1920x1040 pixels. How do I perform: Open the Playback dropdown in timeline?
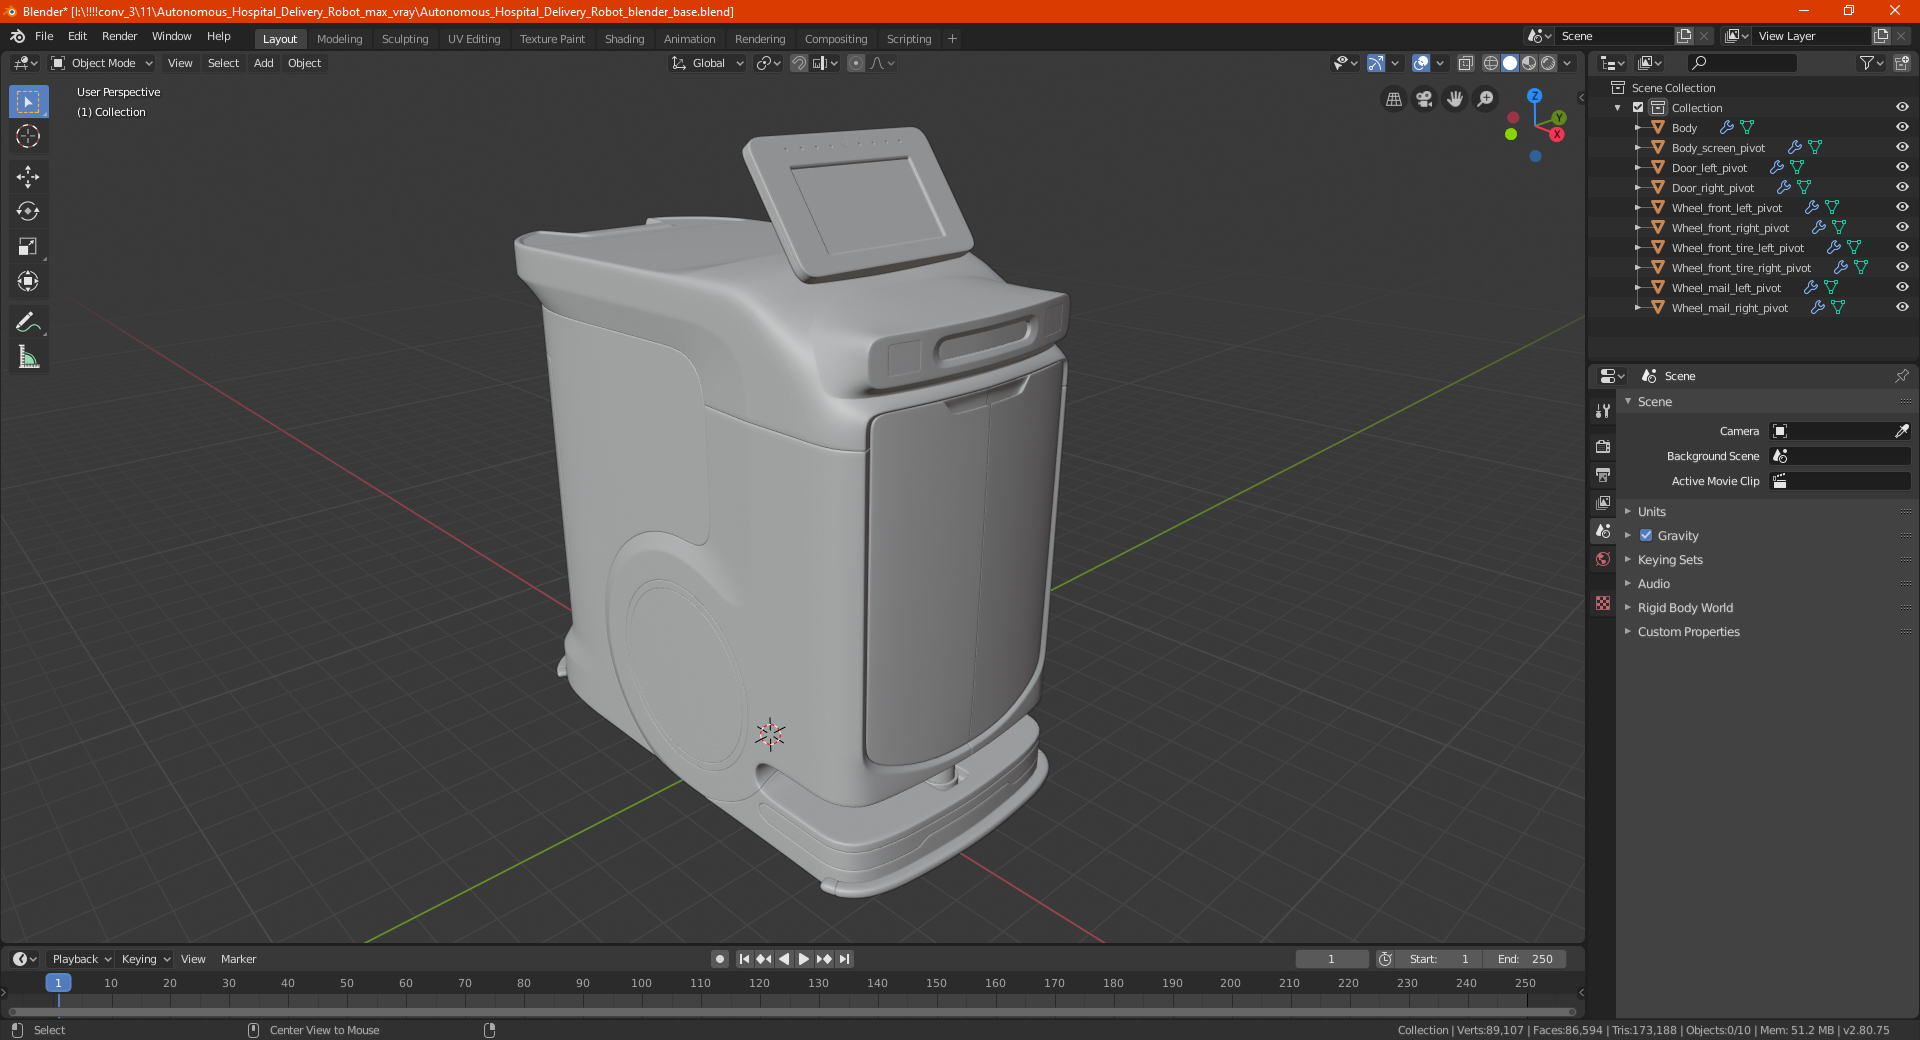tap(81, 959)
